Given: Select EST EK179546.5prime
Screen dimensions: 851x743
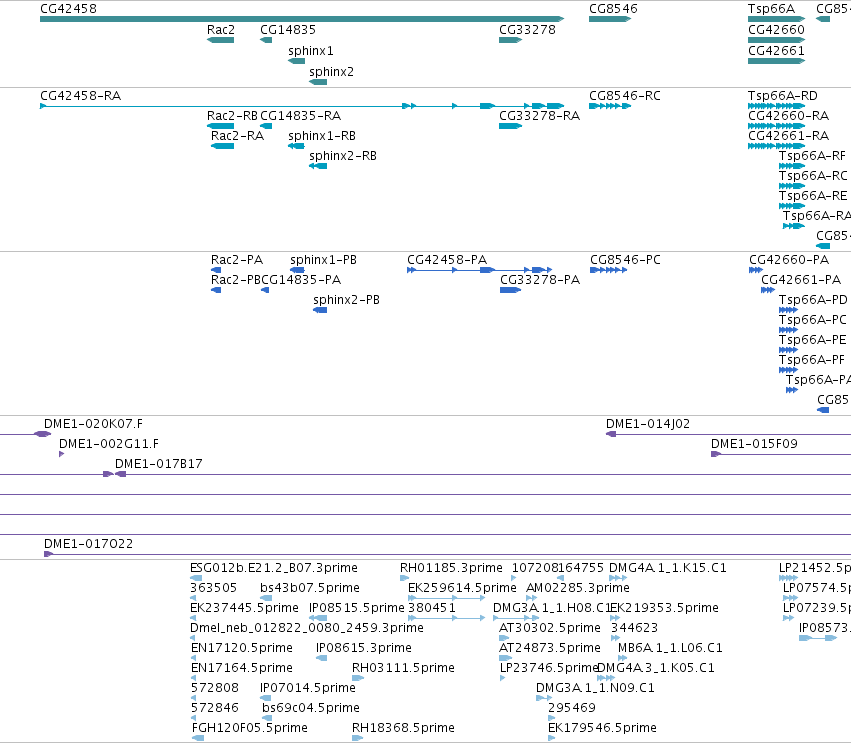Looking at the screenshot, I should (552, 738).
